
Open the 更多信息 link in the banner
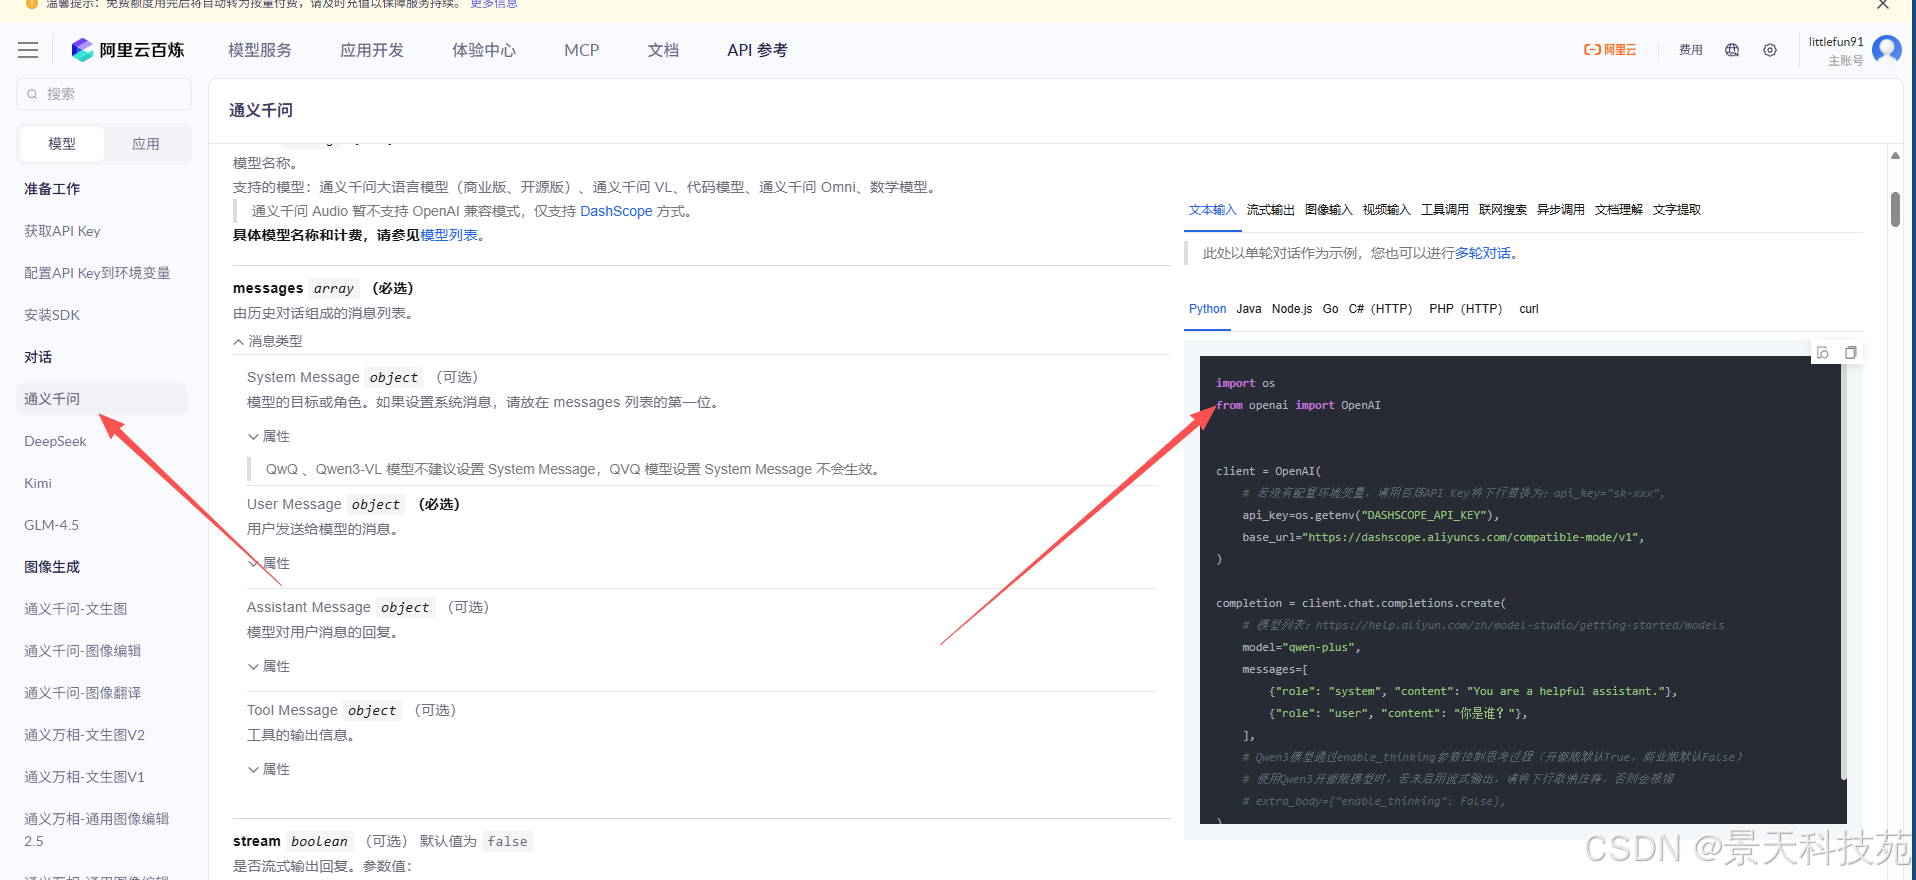pos(494,4)
